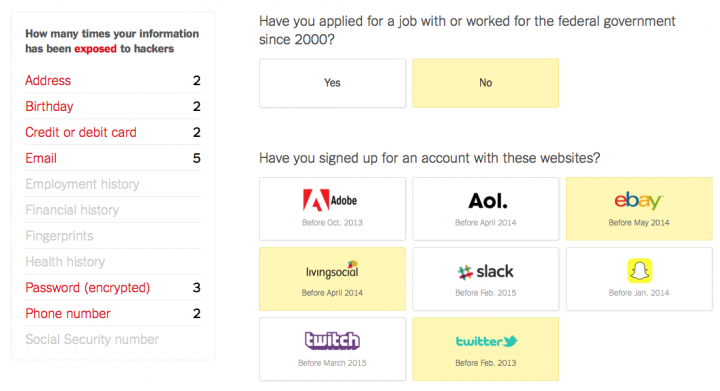Image resolution: width=720 pixels, height=391 pixels.
Task: Deselect the highlighted Twitter logo tile
Action: [486, 349]
